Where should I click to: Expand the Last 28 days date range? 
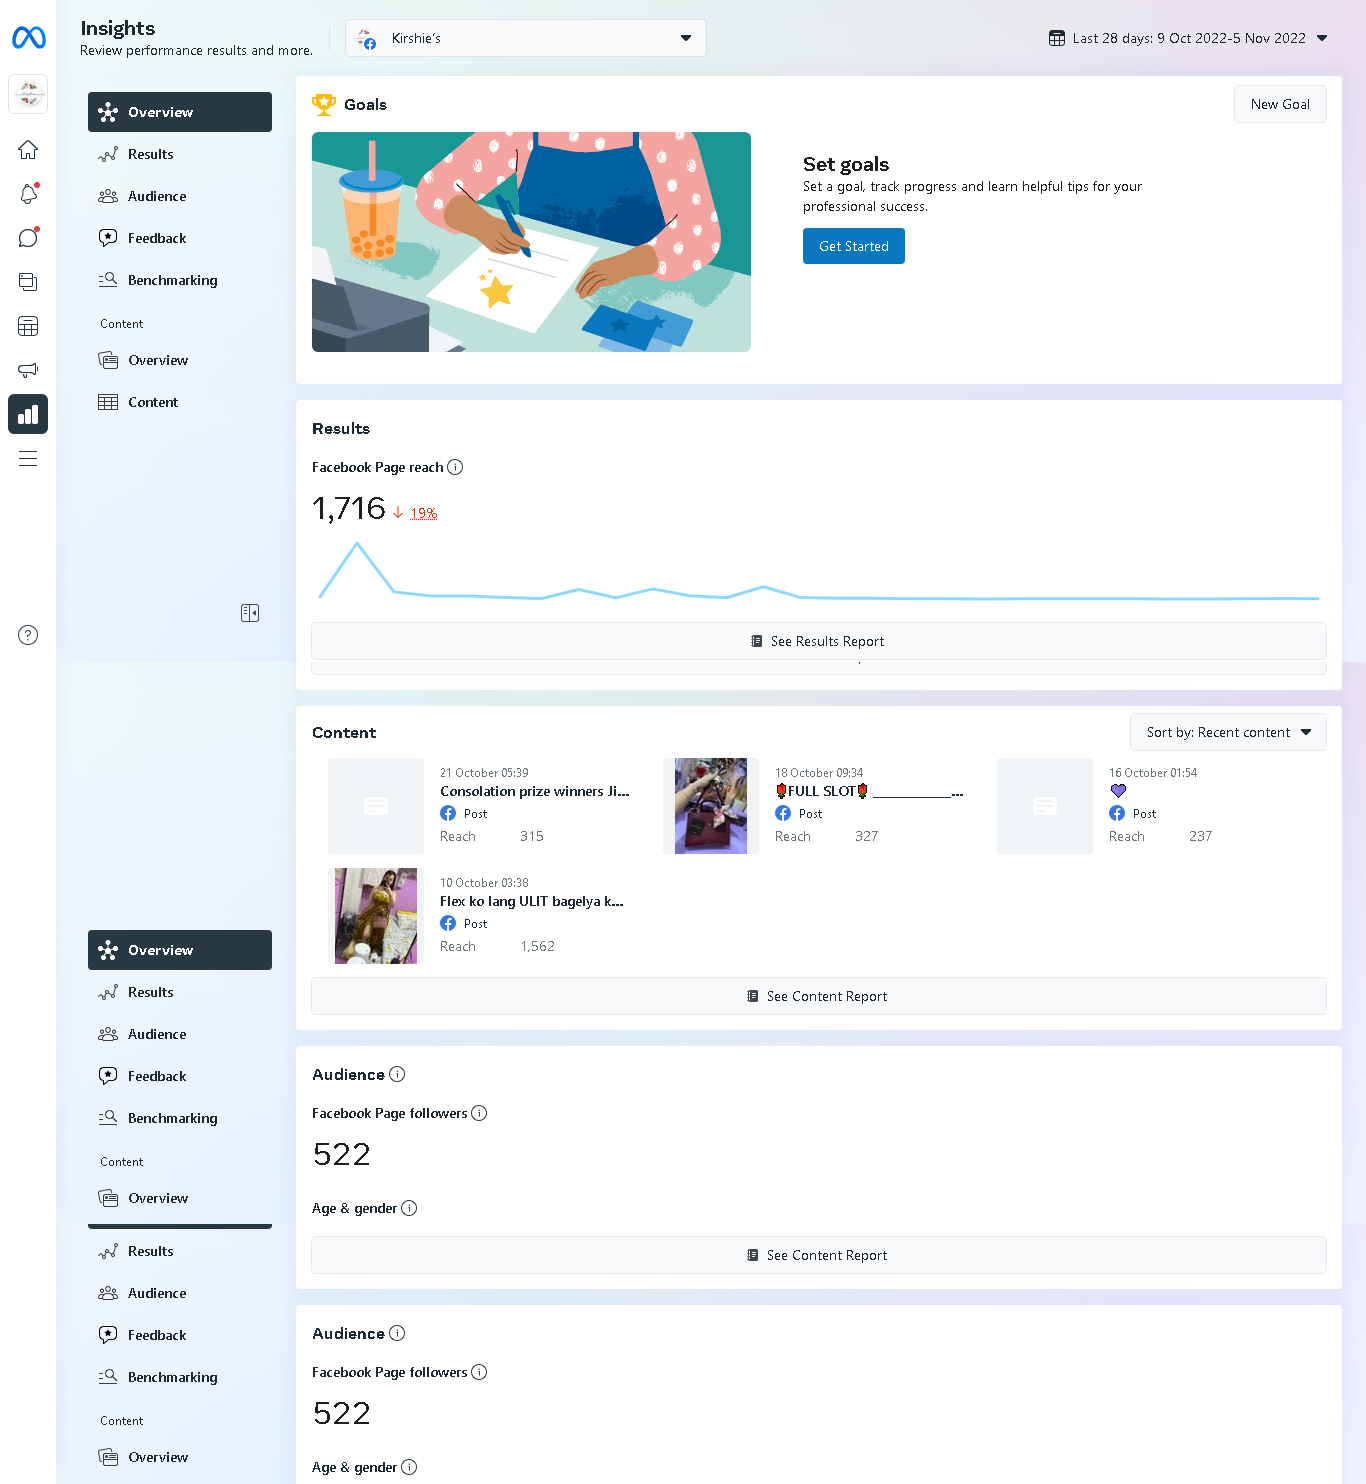tap(1188, 38)
